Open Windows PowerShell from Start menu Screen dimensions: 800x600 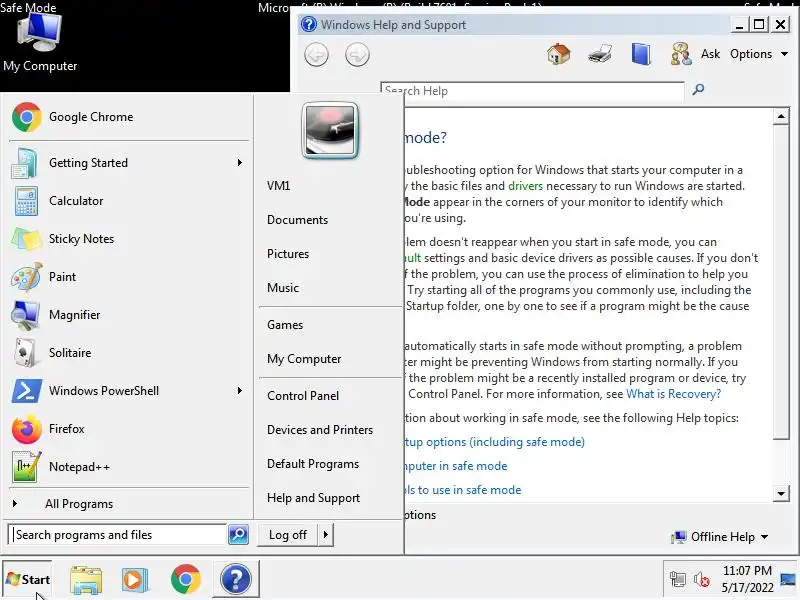click(x=128, y=391)
